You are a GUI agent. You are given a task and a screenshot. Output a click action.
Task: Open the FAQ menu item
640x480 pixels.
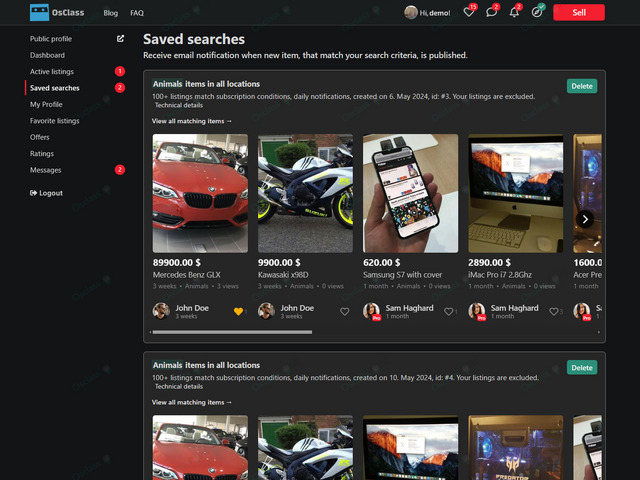137,13
